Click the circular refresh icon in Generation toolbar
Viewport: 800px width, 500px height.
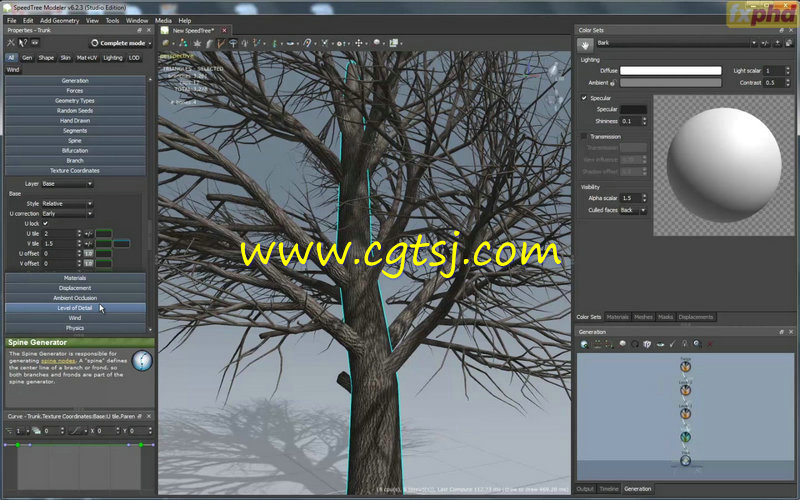pyautogui.click(x=635, y=344)
